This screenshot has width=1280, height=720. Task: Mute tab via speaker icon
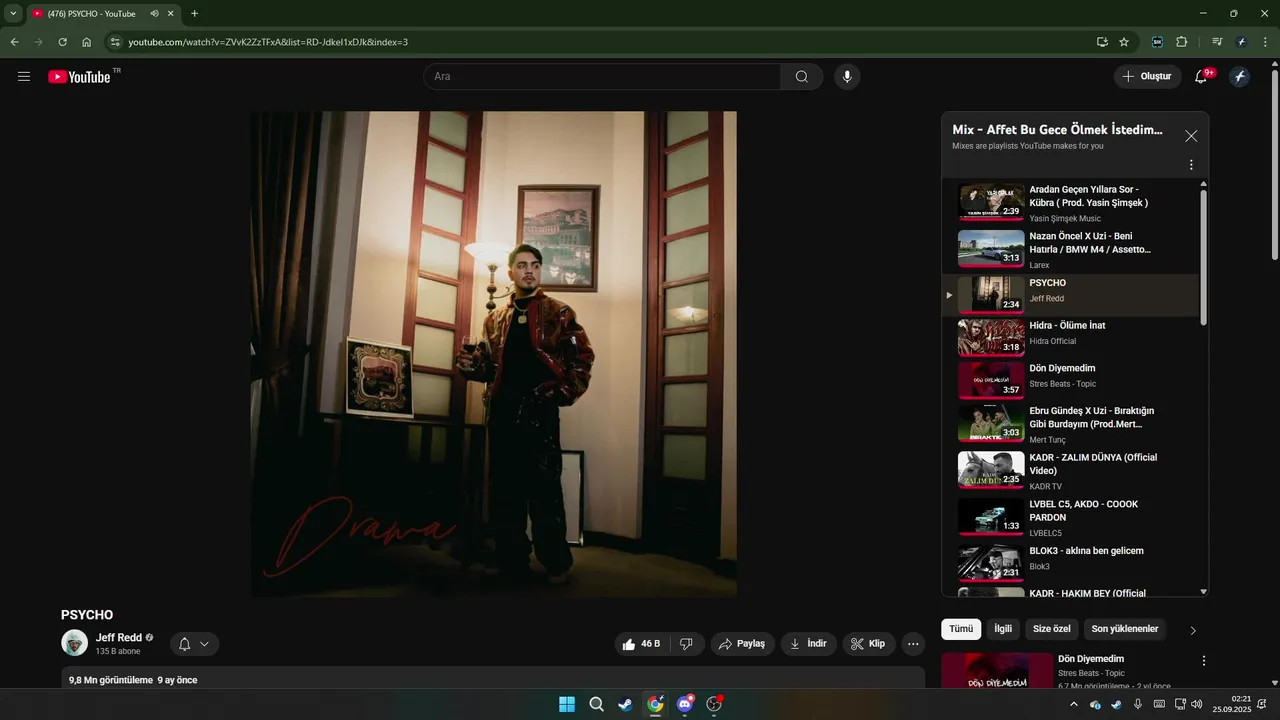click(x=155, y=14)
